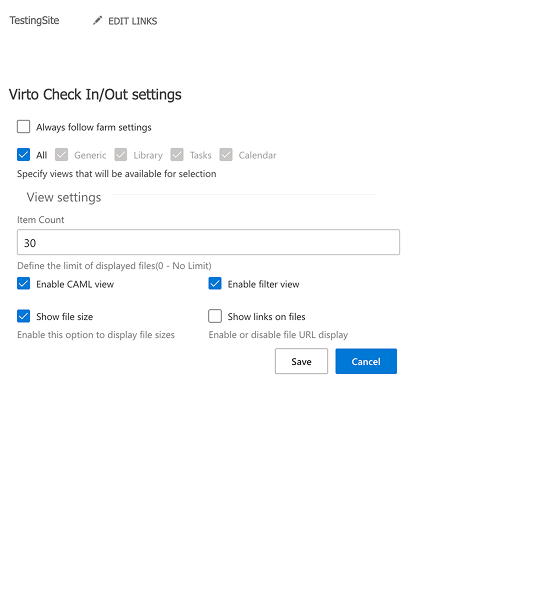Screen dimensions: 555x601
Task: Click the Cancel button
Action: tap(366, 361)
